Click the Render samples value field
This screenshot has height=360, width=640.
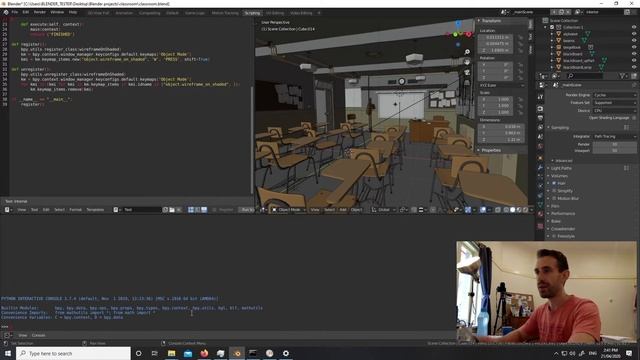click(x=614, y=144)
